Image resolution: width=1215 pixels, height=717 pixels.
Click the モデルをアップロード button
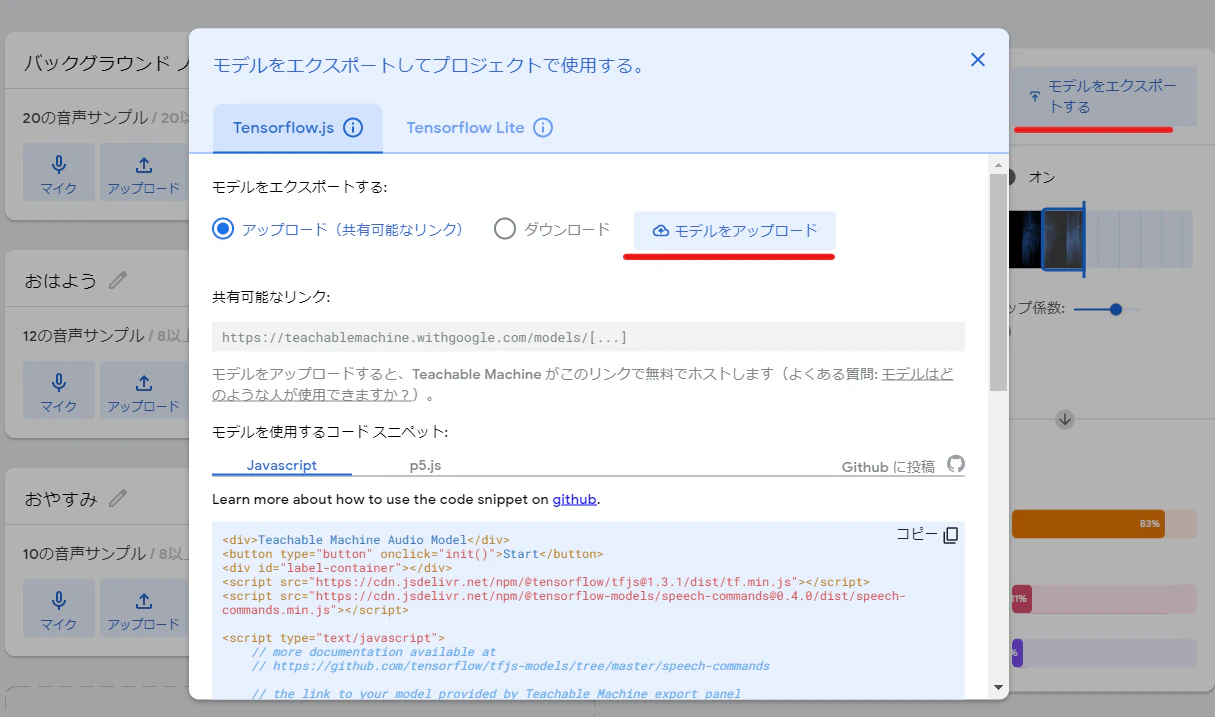735,231
